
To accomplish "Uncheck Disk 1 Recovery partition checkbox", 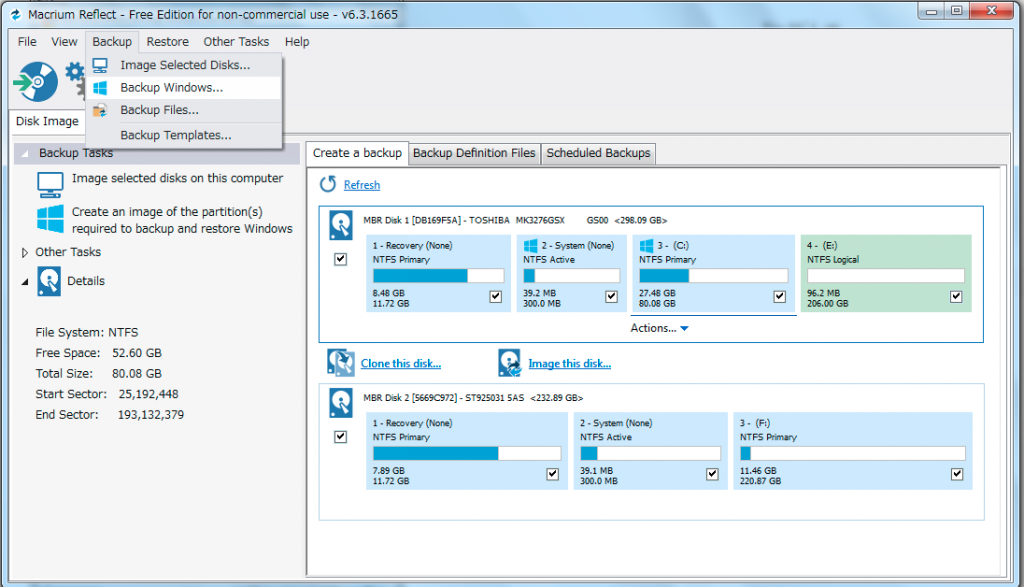I will (x=496, y=296).
